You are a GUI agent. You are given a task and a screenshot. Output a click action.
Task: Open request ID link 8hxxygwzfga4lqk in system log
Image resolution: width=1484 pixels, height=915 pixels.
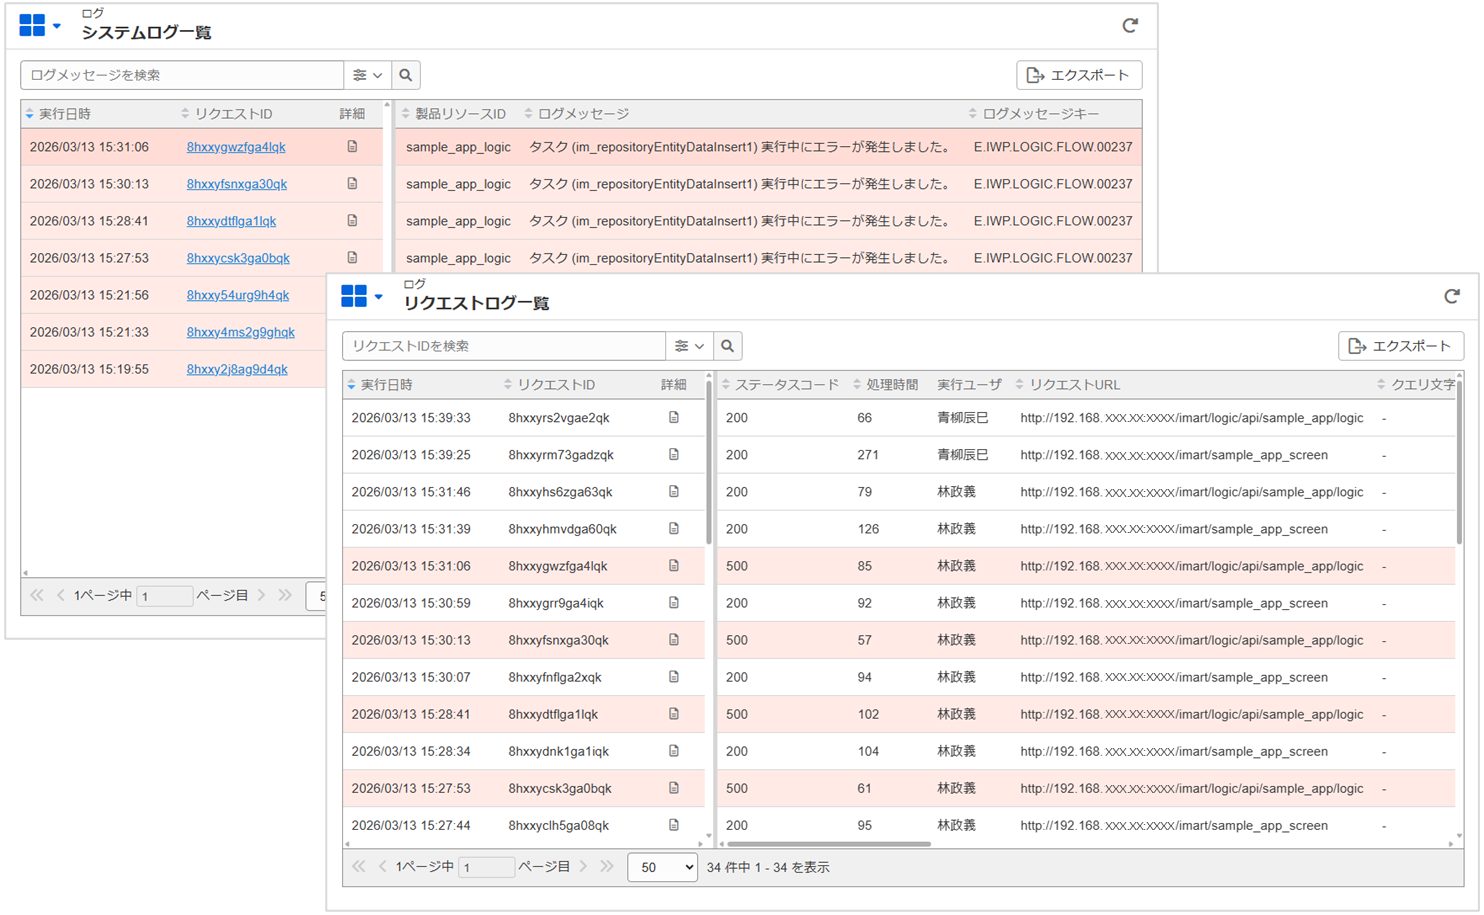pyautogui.click(x=236, y=147)
